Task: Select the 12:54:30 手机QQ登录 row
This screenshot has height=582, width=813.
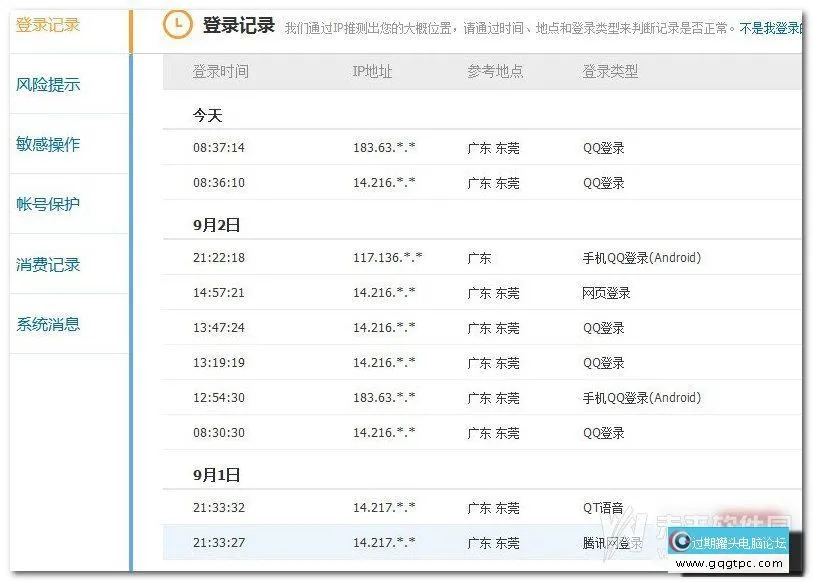Action: (480, 398)
